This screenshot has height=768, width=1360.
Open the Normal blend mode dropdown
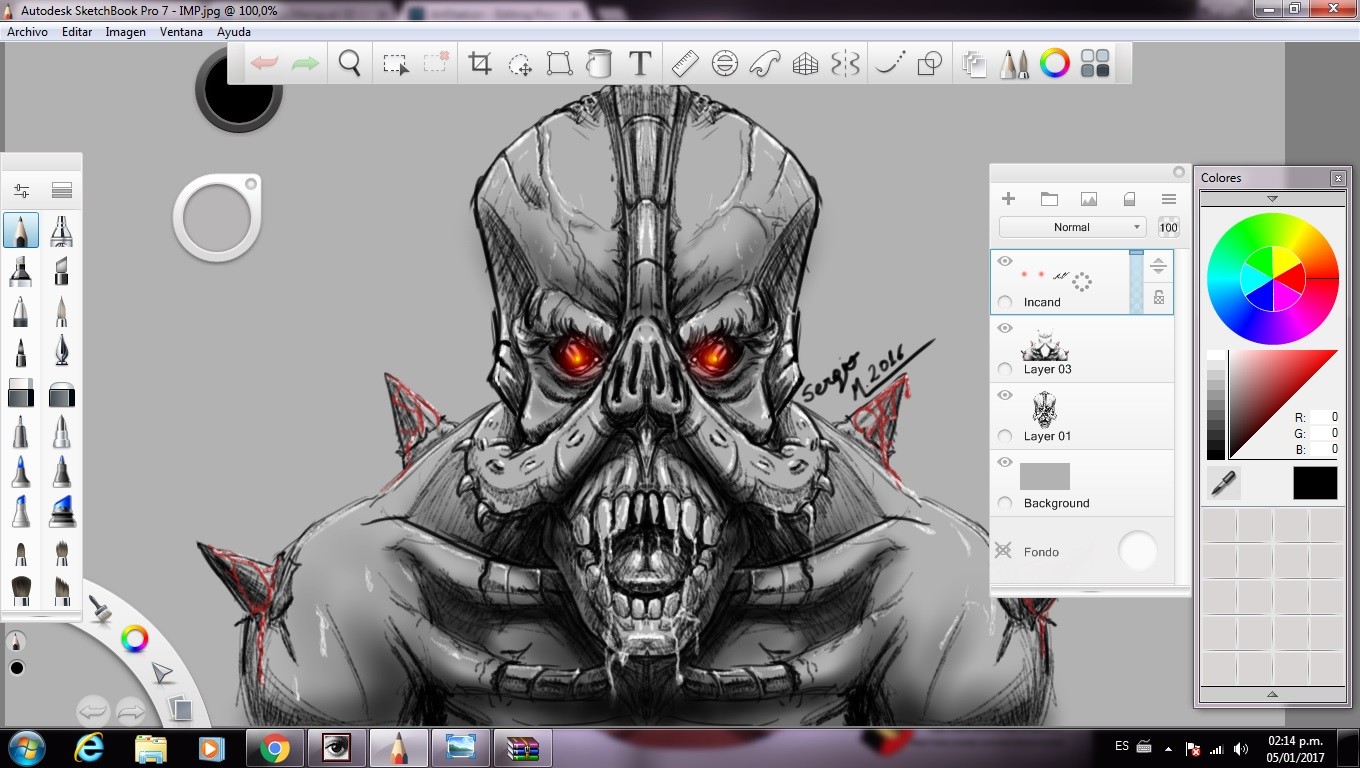tap(1071, 227)
